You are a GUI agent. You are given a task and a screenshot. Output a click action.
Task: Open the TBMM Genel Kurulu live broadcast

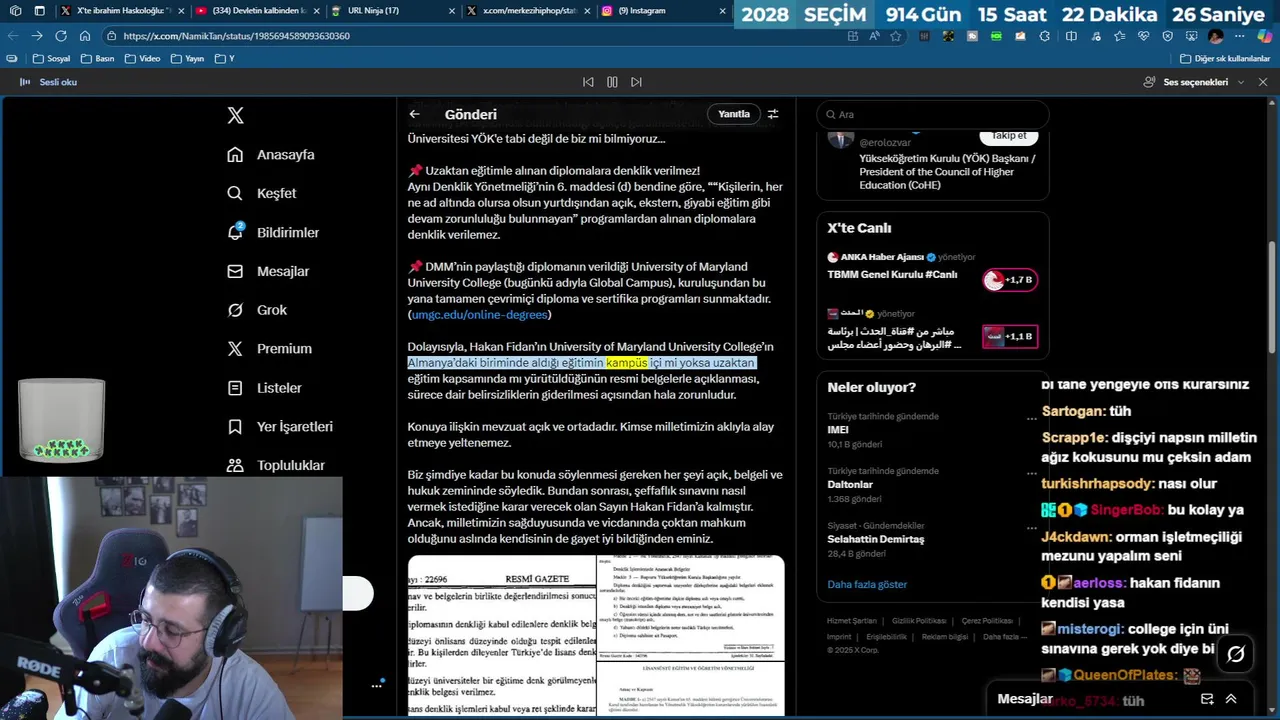tap(932, 274)
